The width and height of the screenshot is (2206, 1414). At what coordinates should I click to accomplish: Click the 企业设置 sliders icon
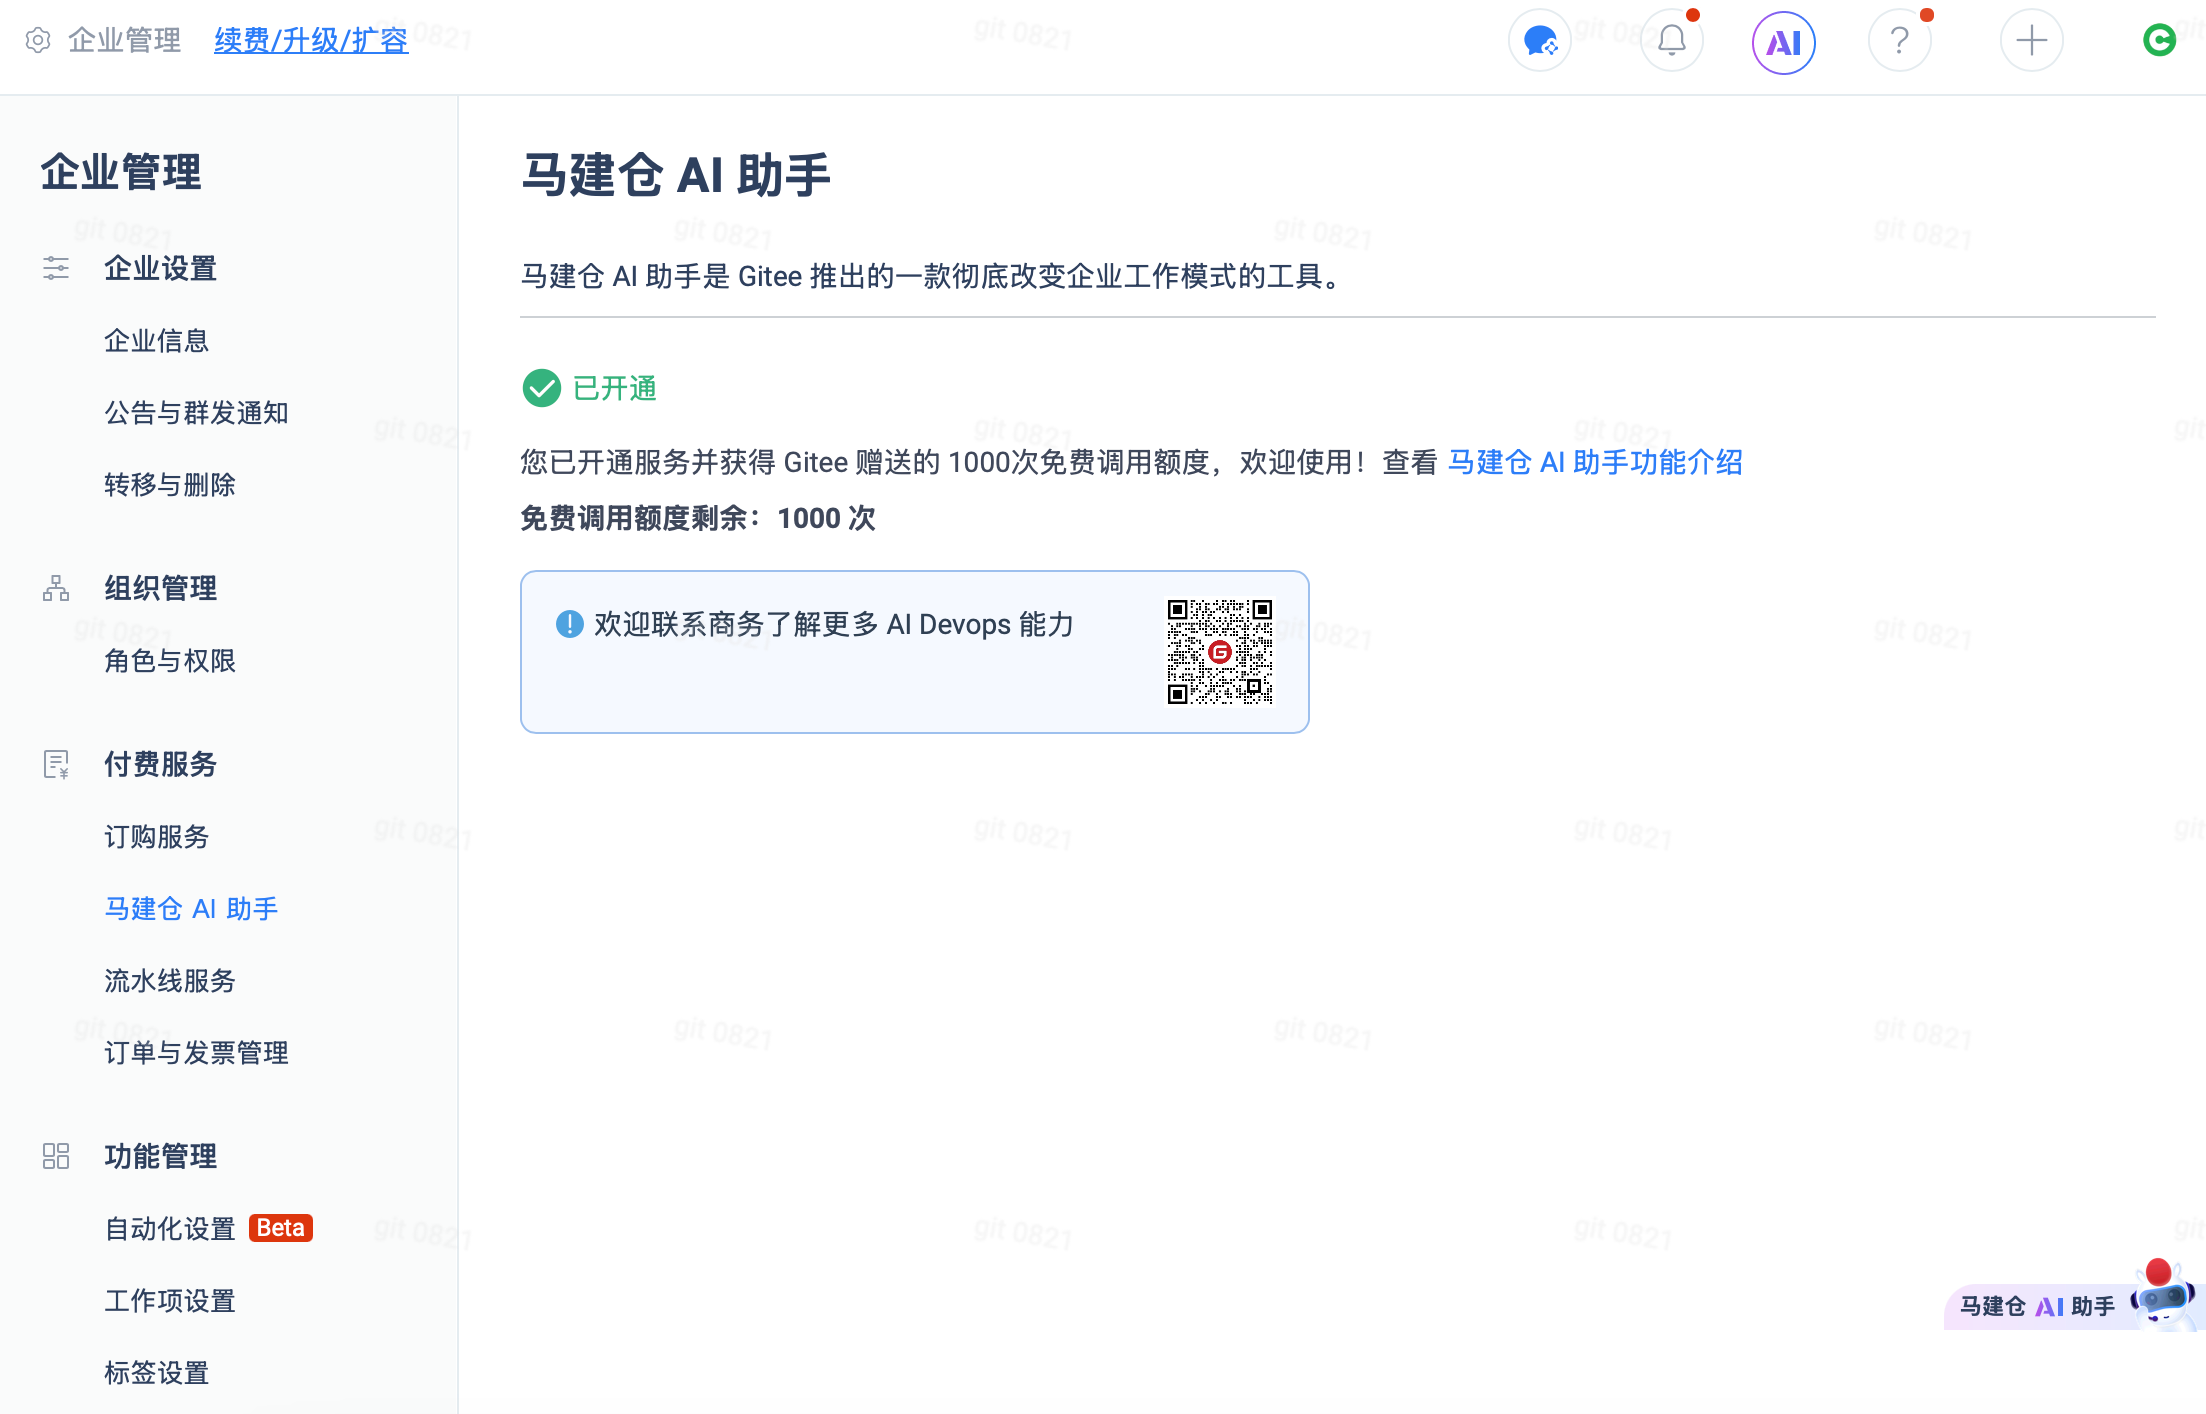pos(56,268)
